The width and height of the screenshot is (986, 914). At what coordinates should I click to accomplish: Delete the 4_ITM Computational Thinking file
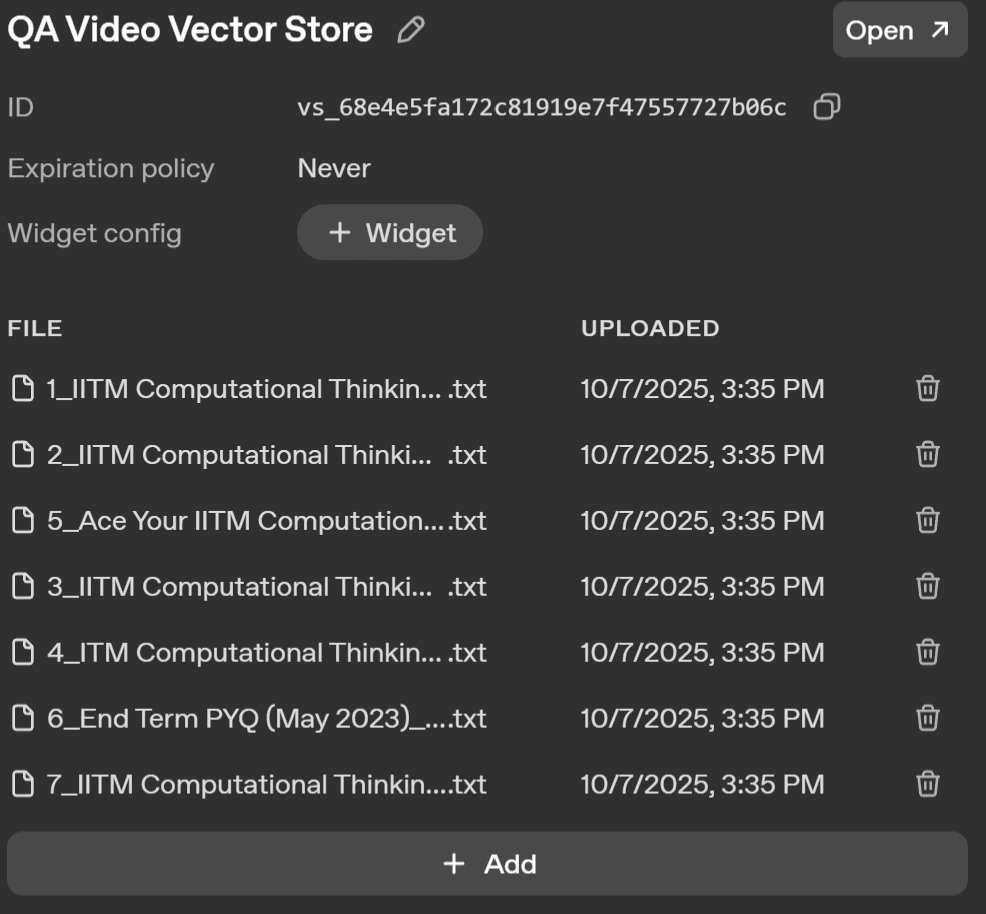[x=928, y=653]
